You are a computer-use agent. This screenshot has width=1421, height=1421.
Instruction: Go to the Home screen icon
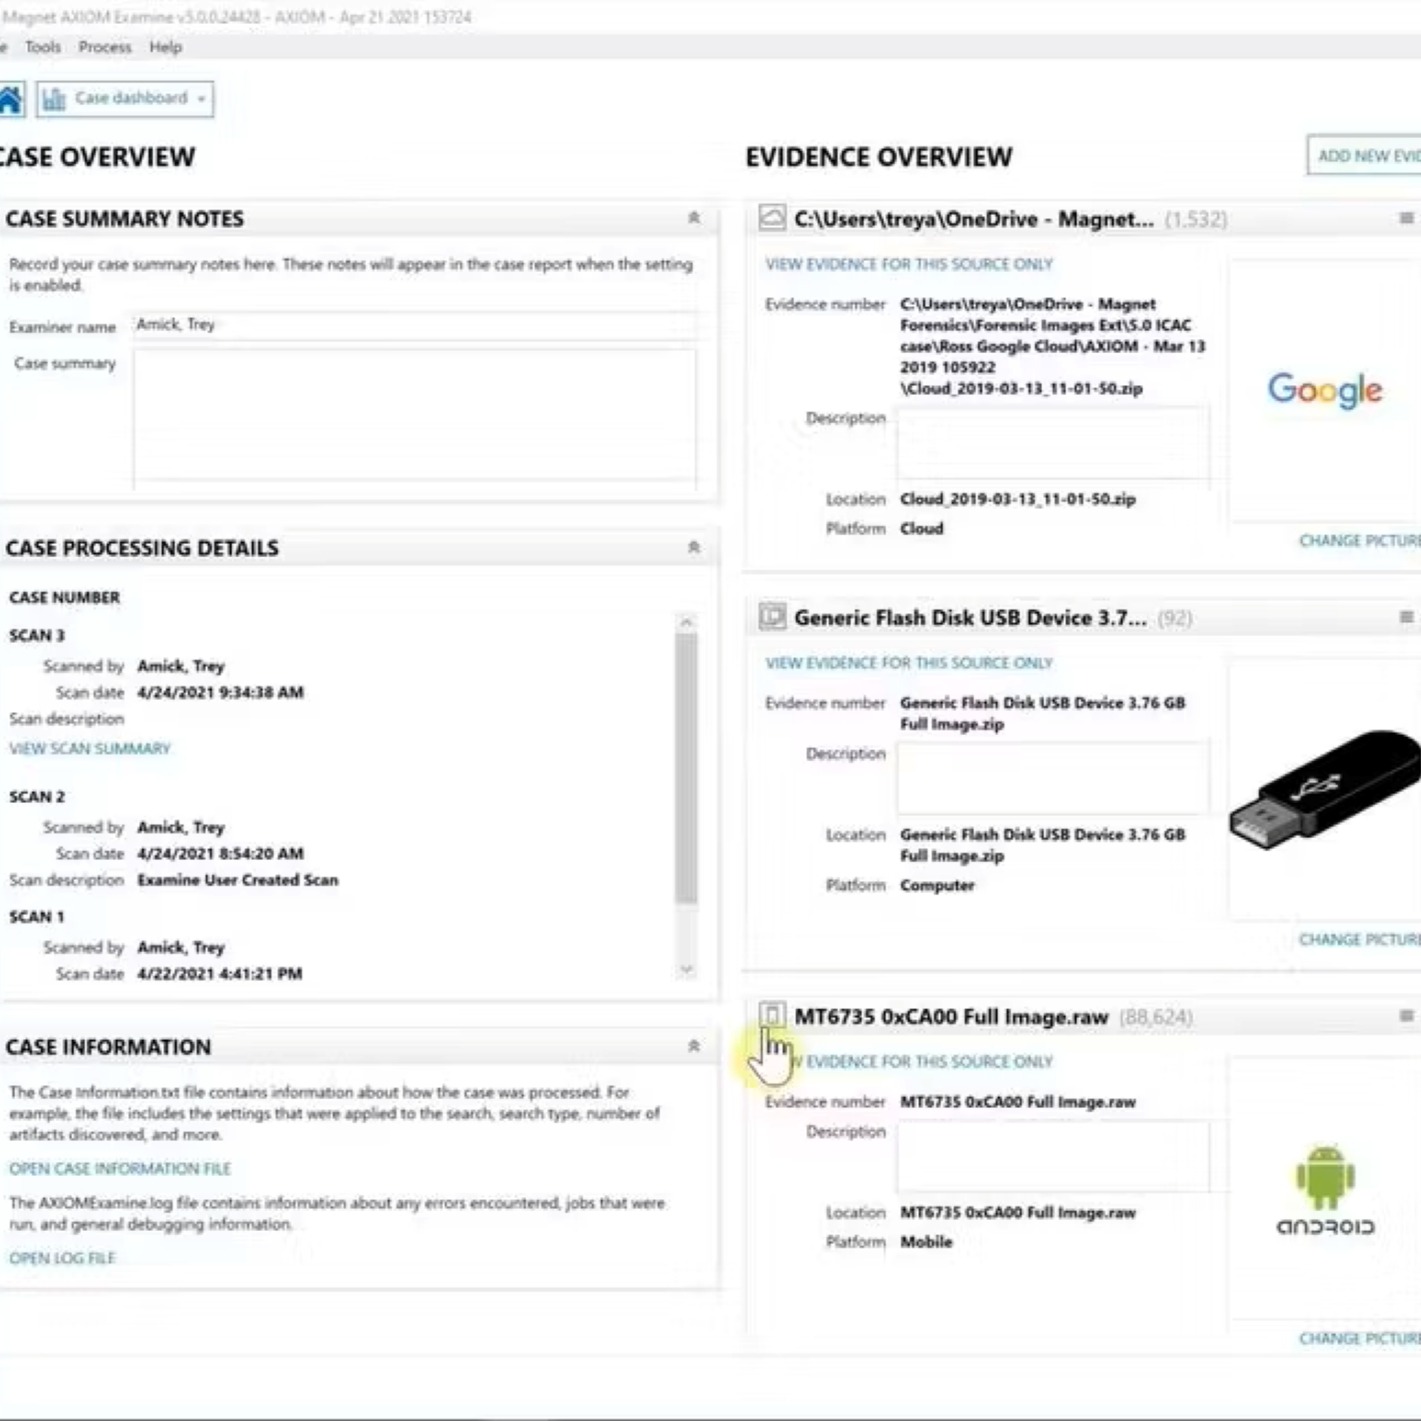[10, 99]
